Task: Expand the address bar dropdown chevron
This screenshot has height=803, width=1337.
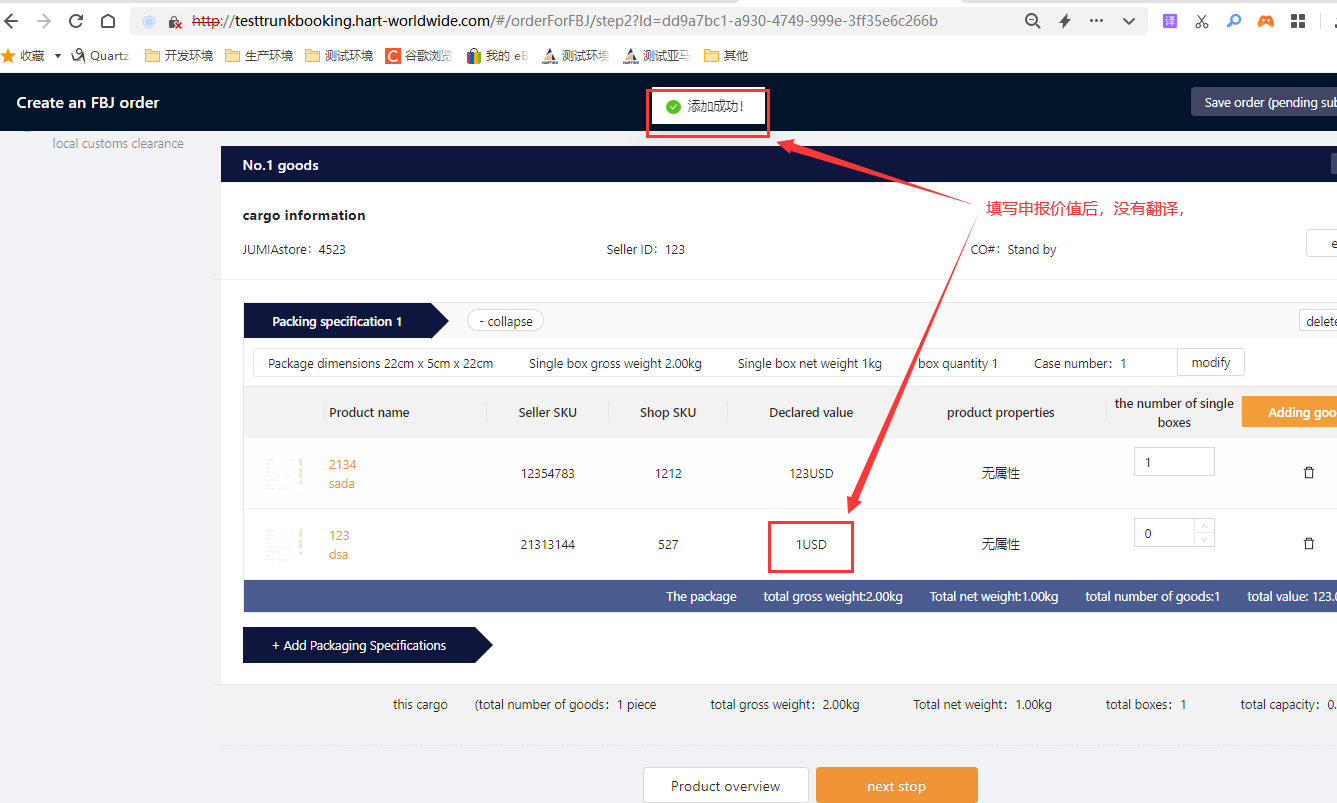Action: [1129, 21]
